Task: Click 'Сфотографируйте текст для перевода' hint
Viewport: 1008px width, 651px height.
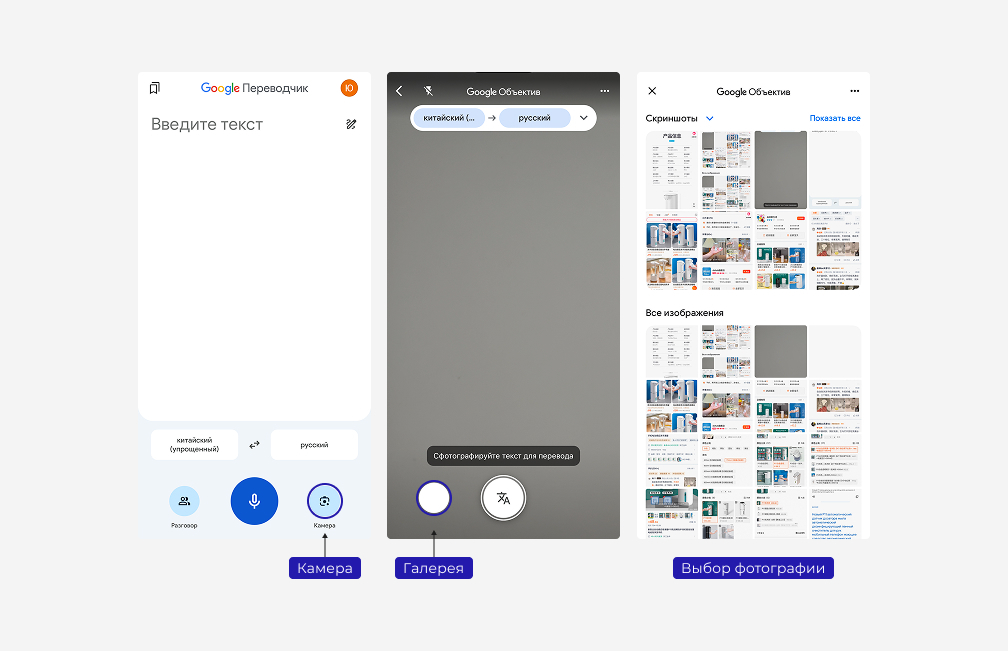Action: pos(503,456)
